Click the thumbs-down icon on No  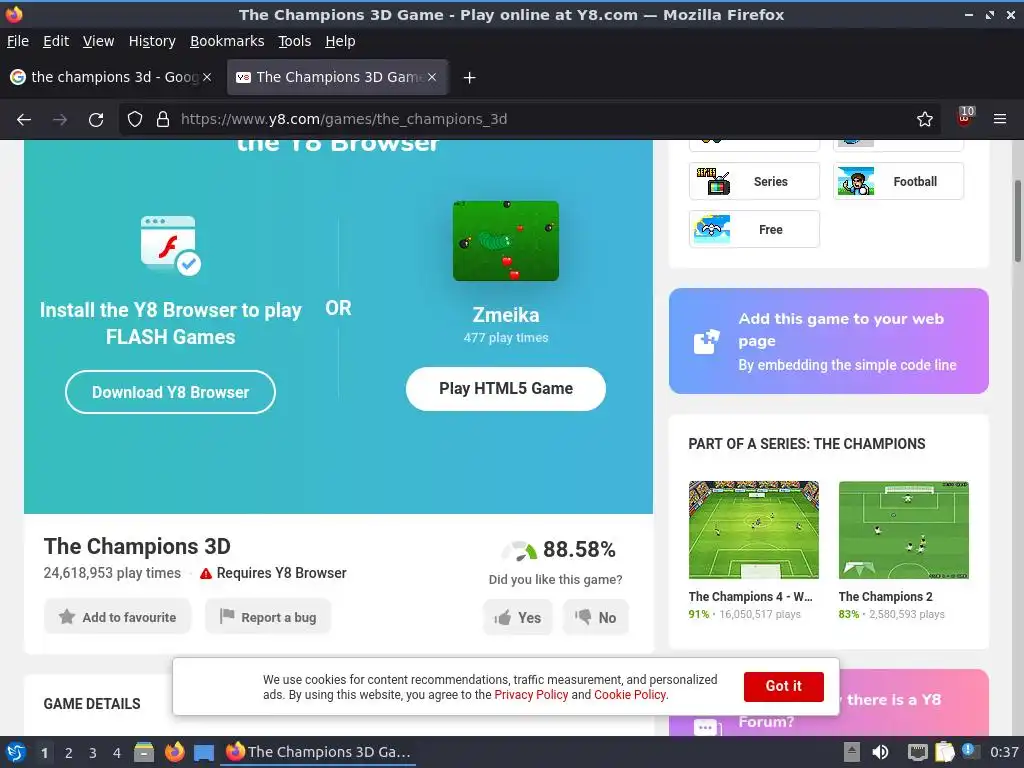click(583, 616)
